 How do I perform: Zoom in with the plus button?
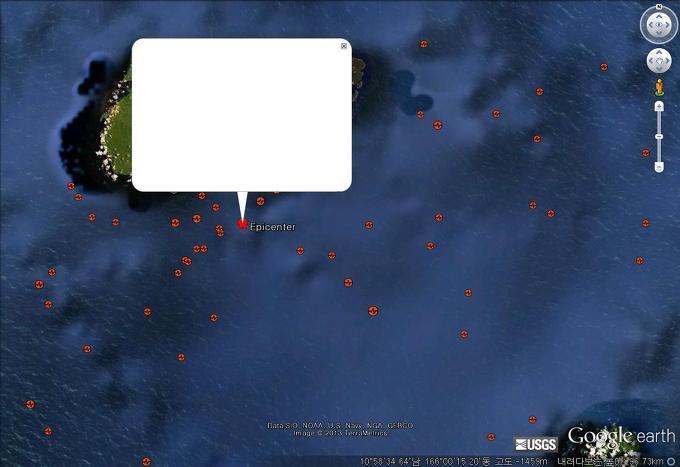pyautogui.click(x=659, y=106)
